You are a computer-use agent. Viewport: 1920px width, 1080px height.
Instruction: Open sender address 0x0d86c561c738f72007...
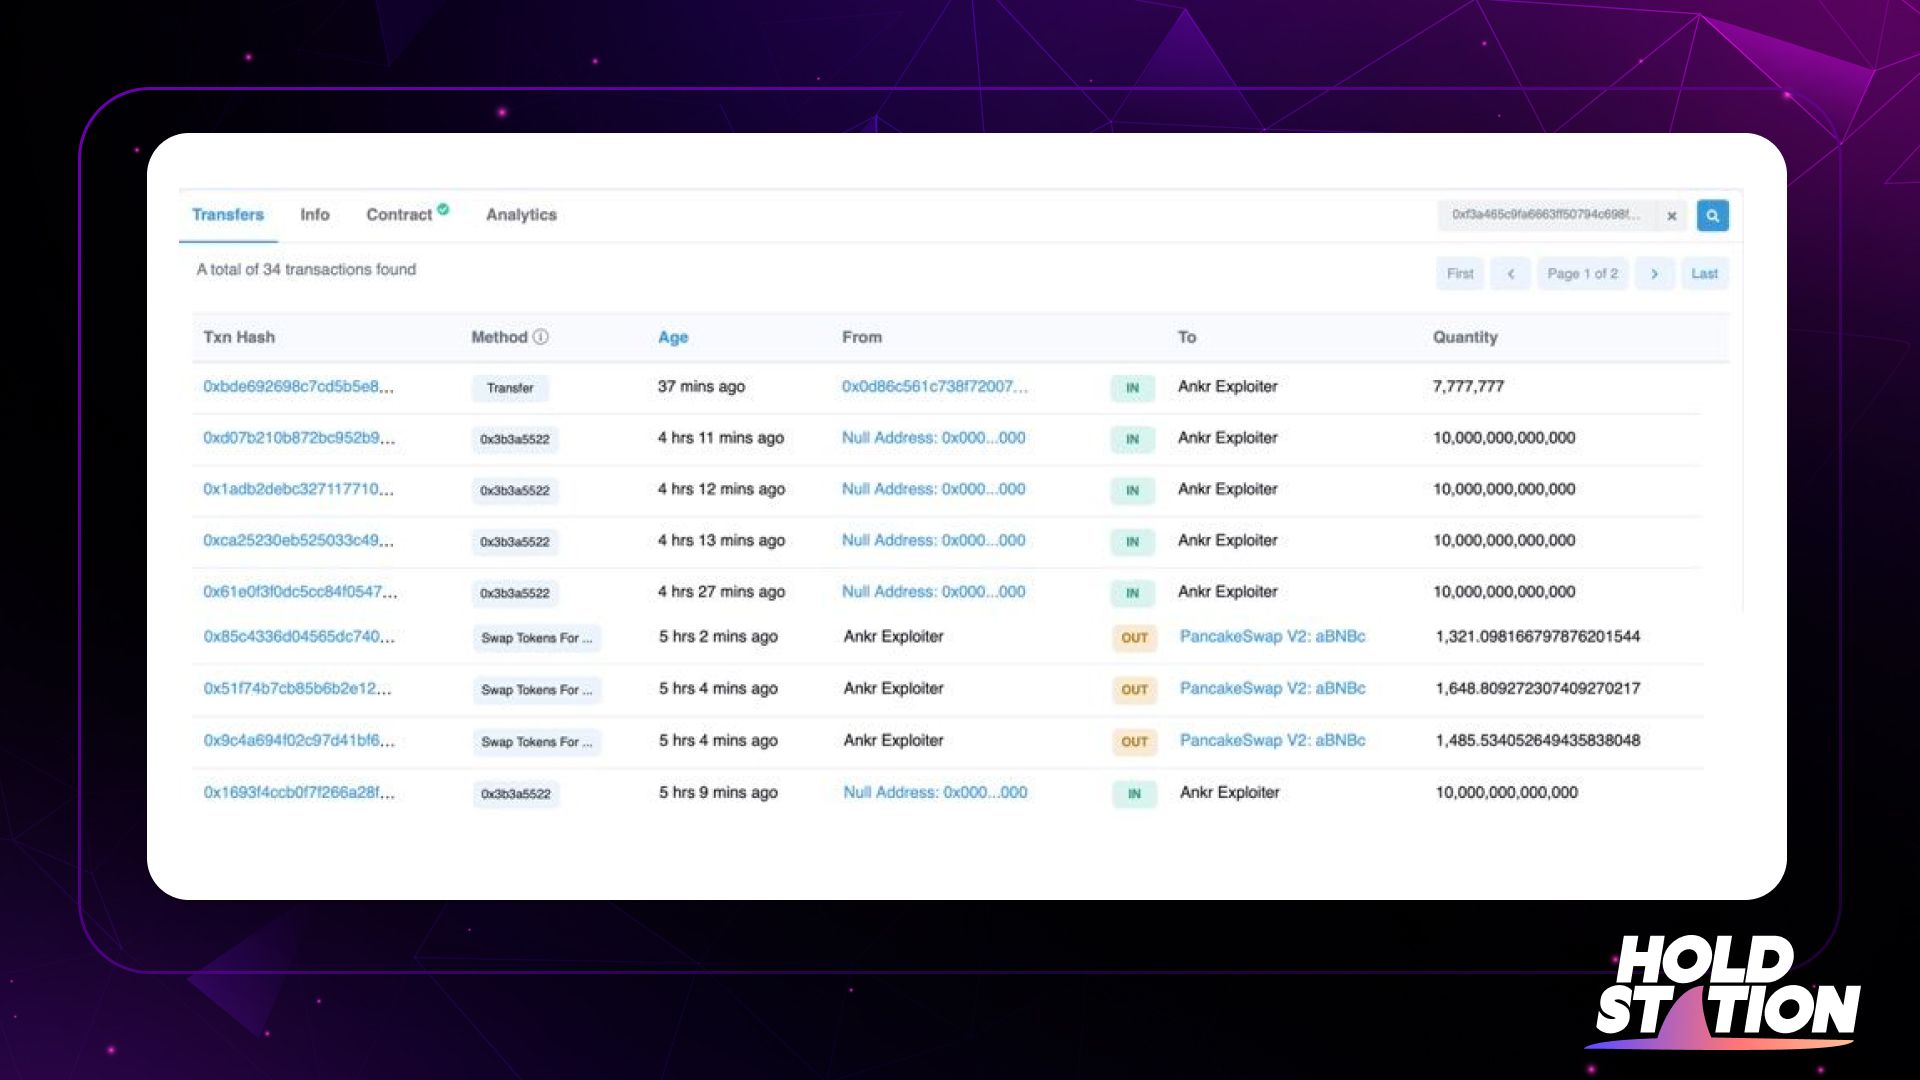click(934, 387)
